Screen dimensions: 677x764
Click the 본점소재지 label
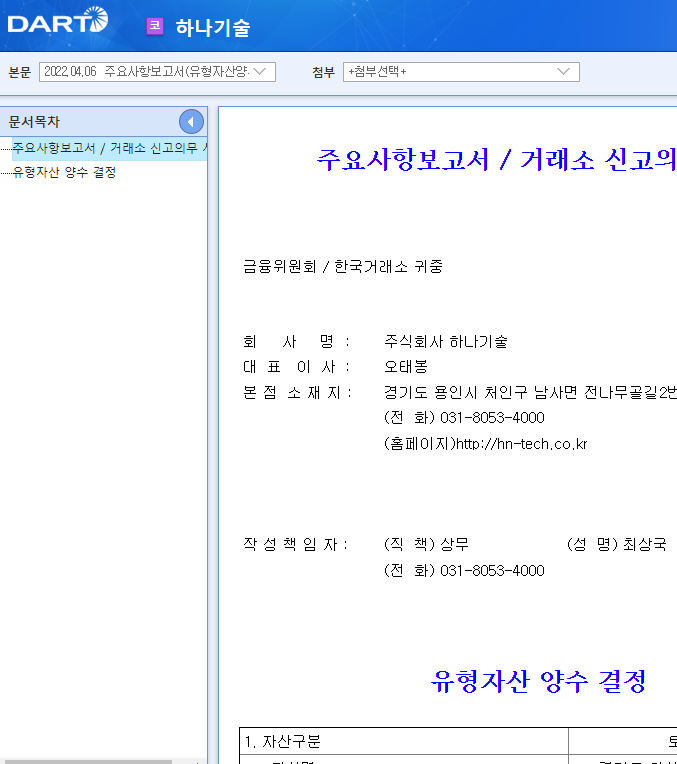pyautogui.click(x=297, y=392)
